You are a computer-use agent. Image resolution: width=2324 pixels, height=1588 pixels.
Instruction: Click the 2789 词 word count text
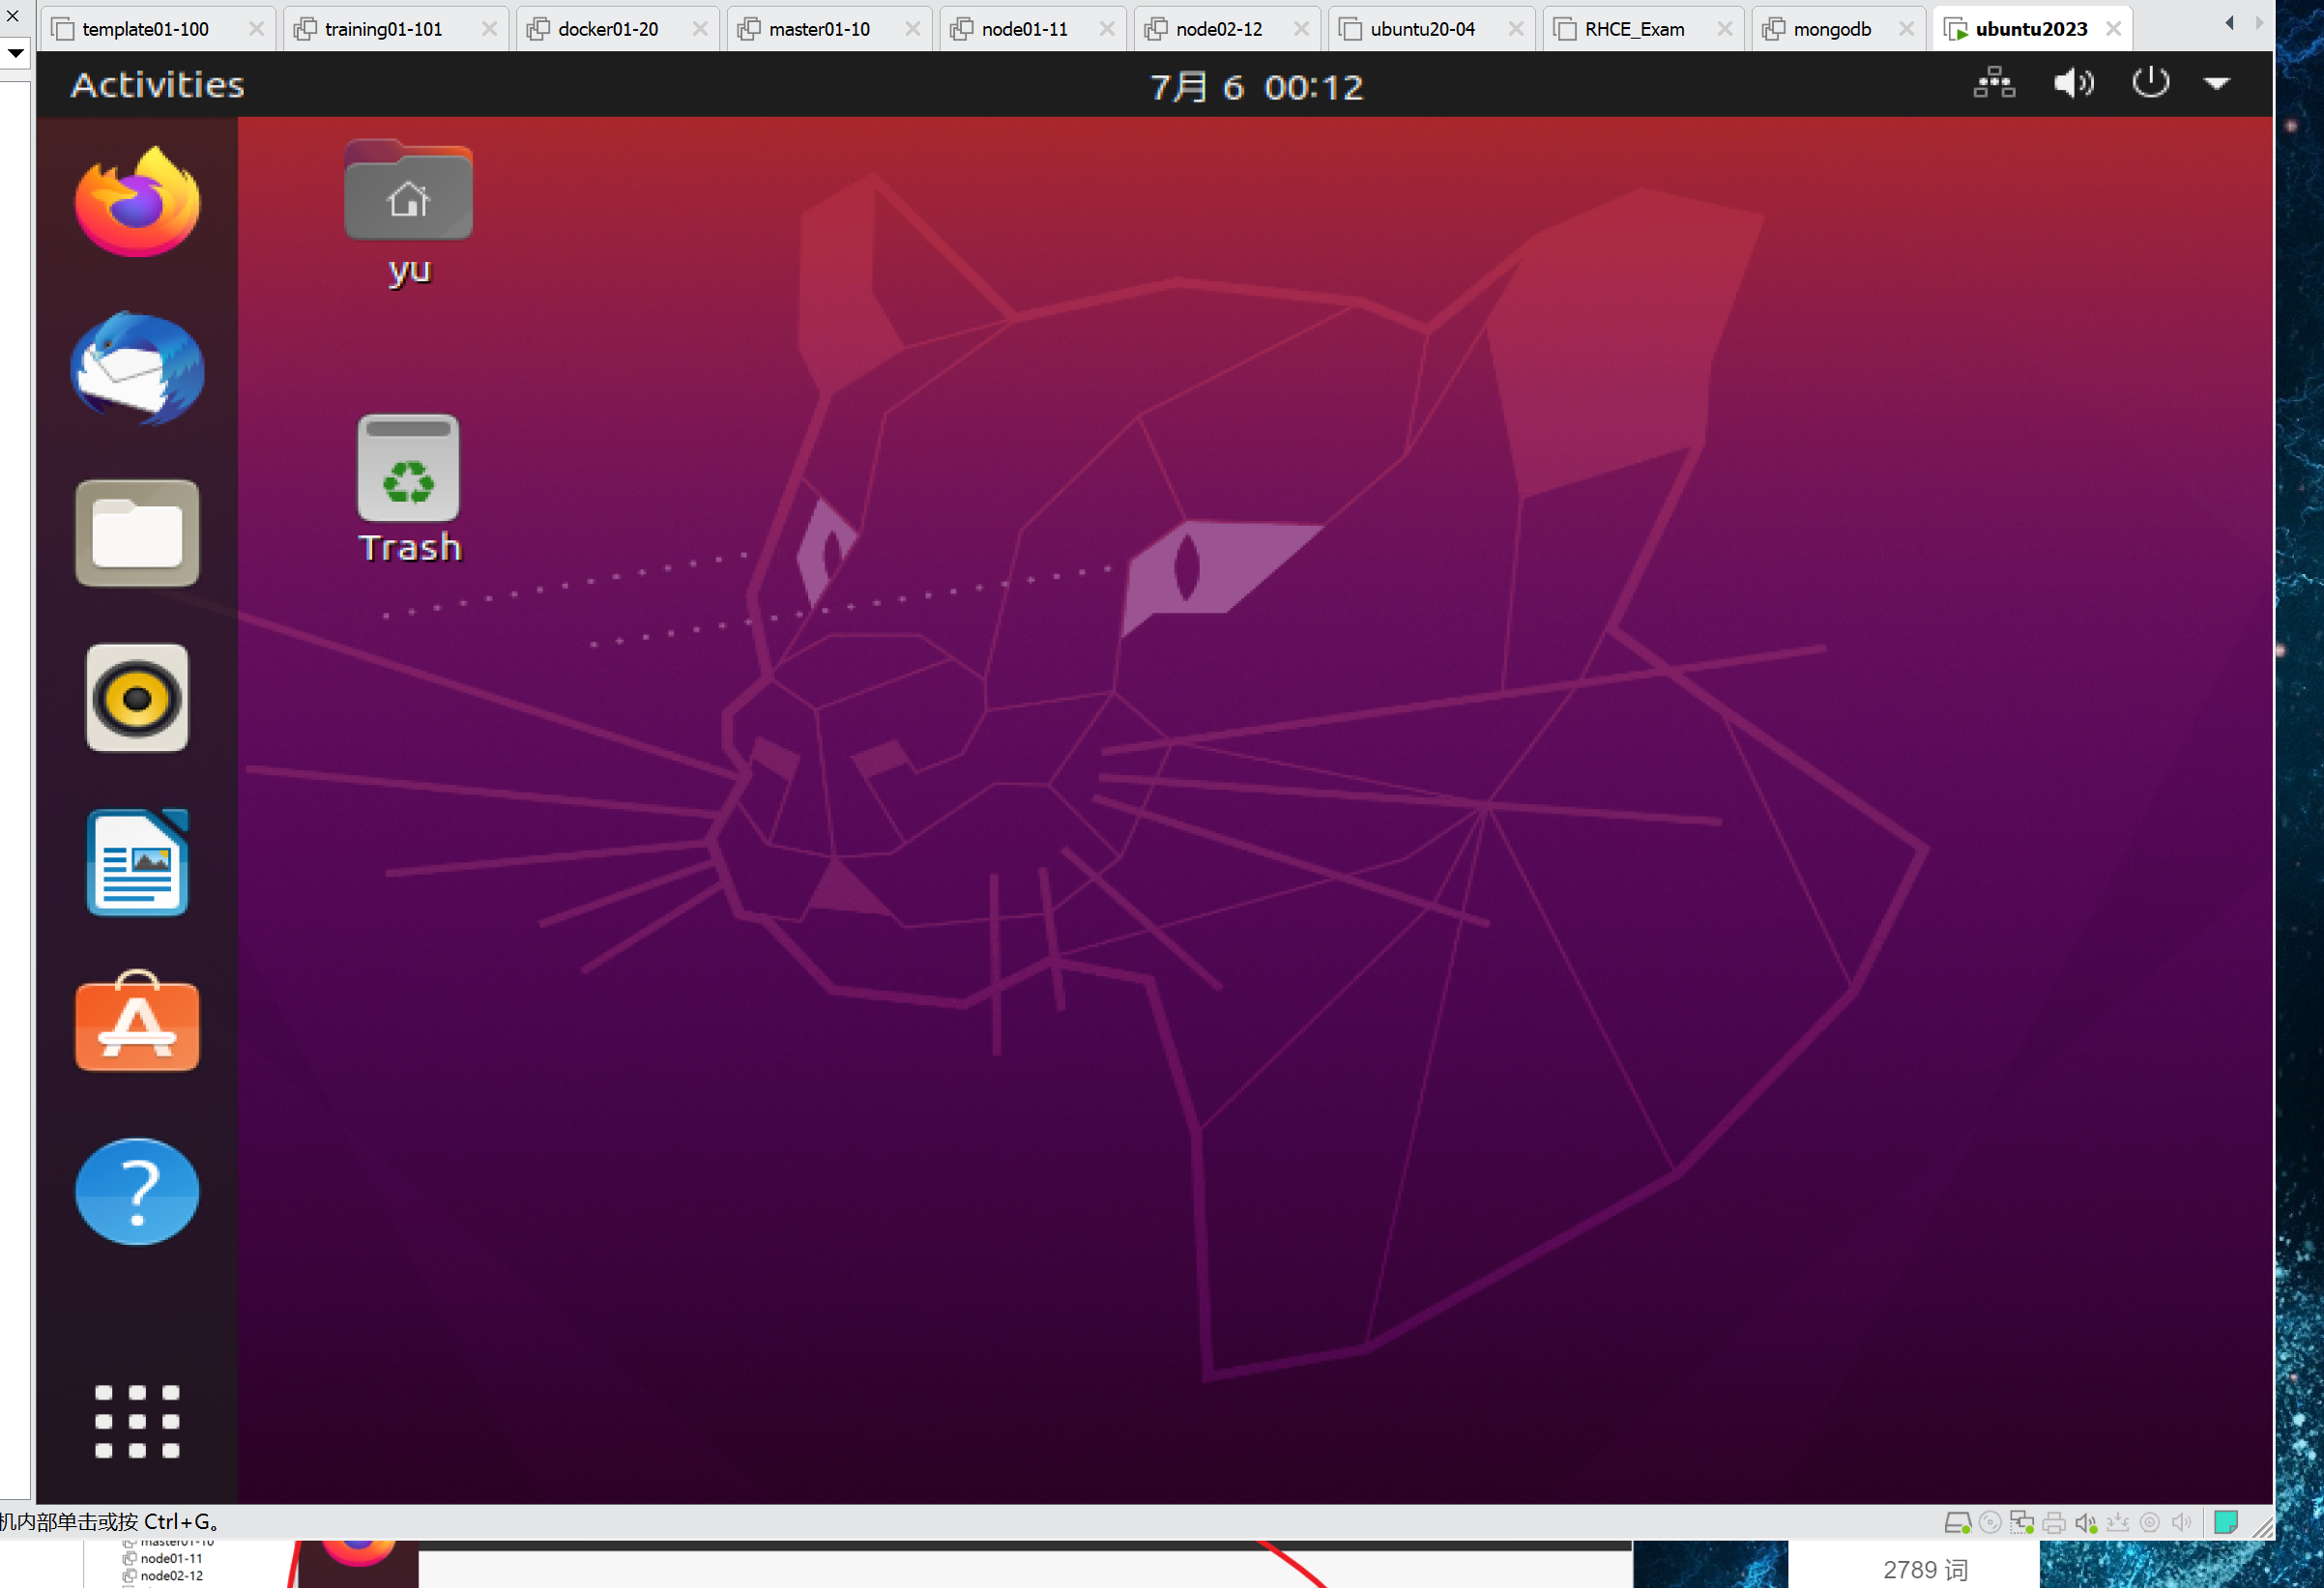[x=1925, y=1569]
